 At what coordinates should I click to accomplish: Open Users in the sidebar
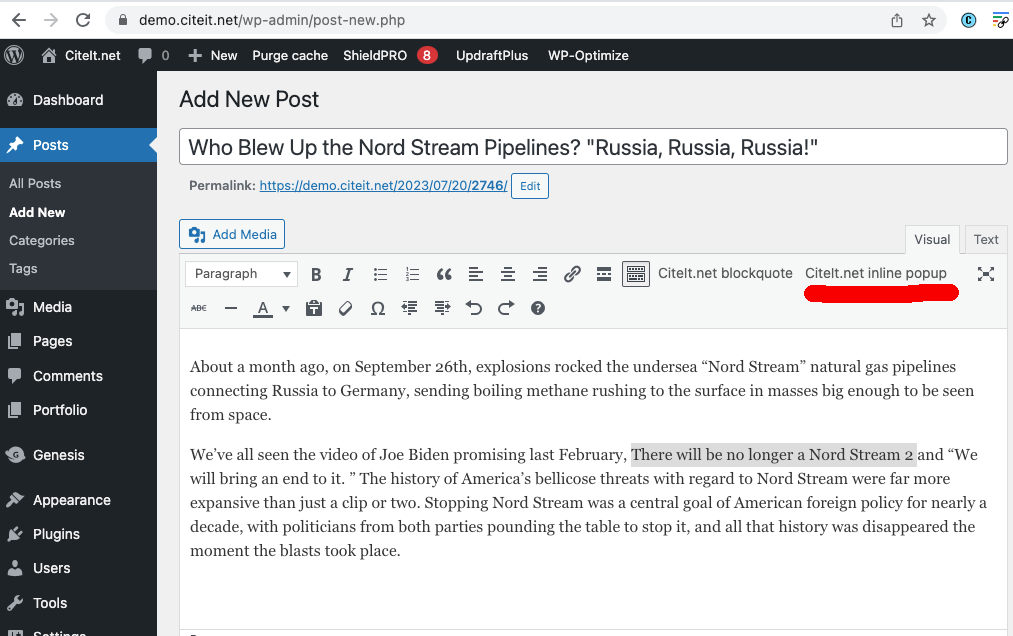tap(78, 568)
